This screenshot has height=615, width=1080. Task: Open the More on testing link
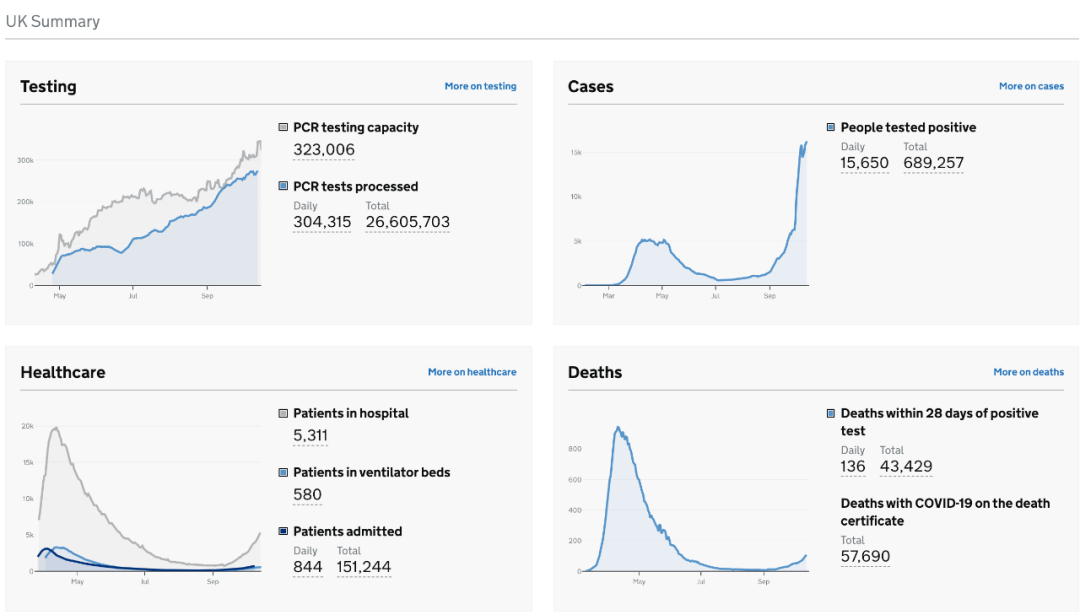point(480,86)
